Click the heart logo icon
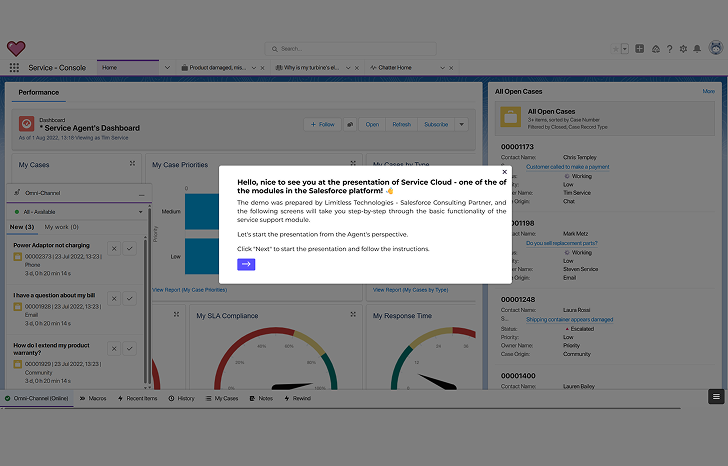Viewport: 728px width, 466px height. click(16, 48)
